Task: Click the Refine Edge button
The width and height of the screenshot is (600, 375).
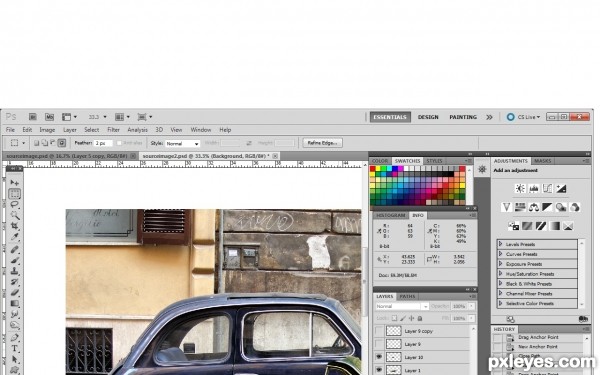Action: 323,143
